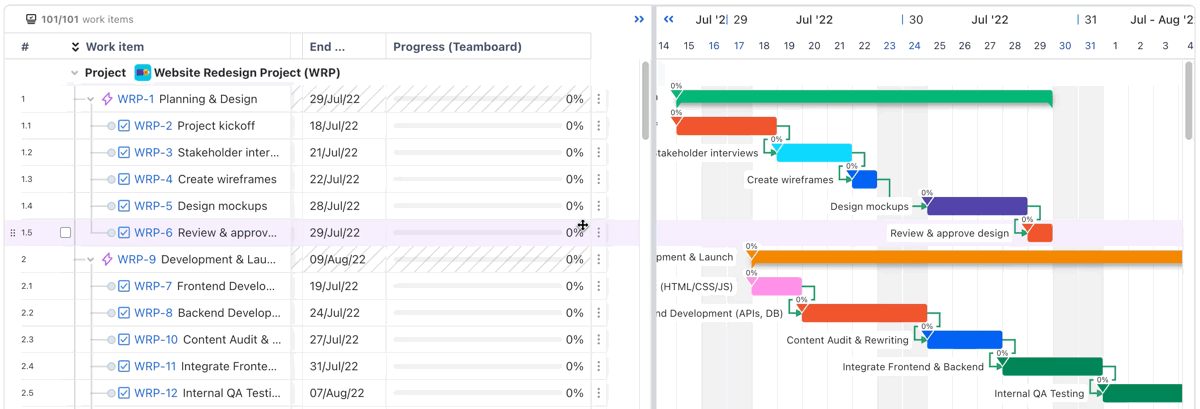
Task: Click the Website Redesign Project avatar icon
Action: point(143,73)
